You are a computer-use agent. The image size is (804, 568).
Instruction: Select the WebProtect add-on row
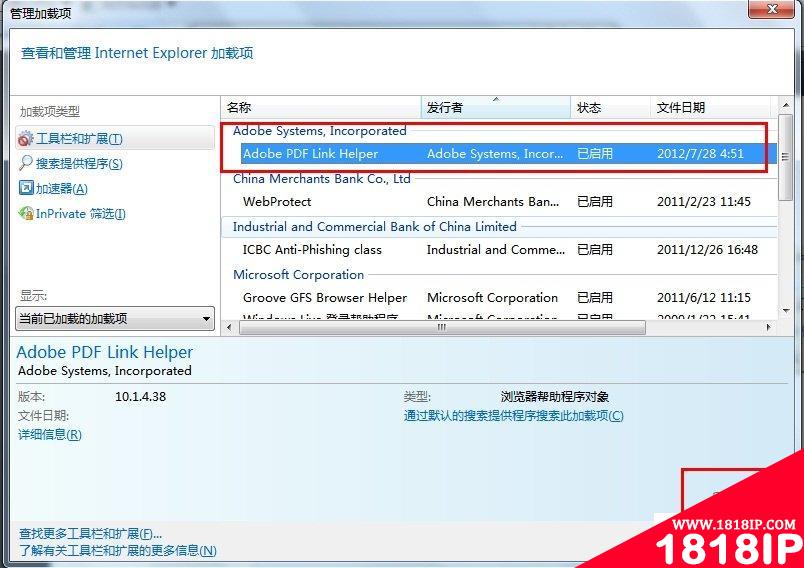(x=500, y=201)
